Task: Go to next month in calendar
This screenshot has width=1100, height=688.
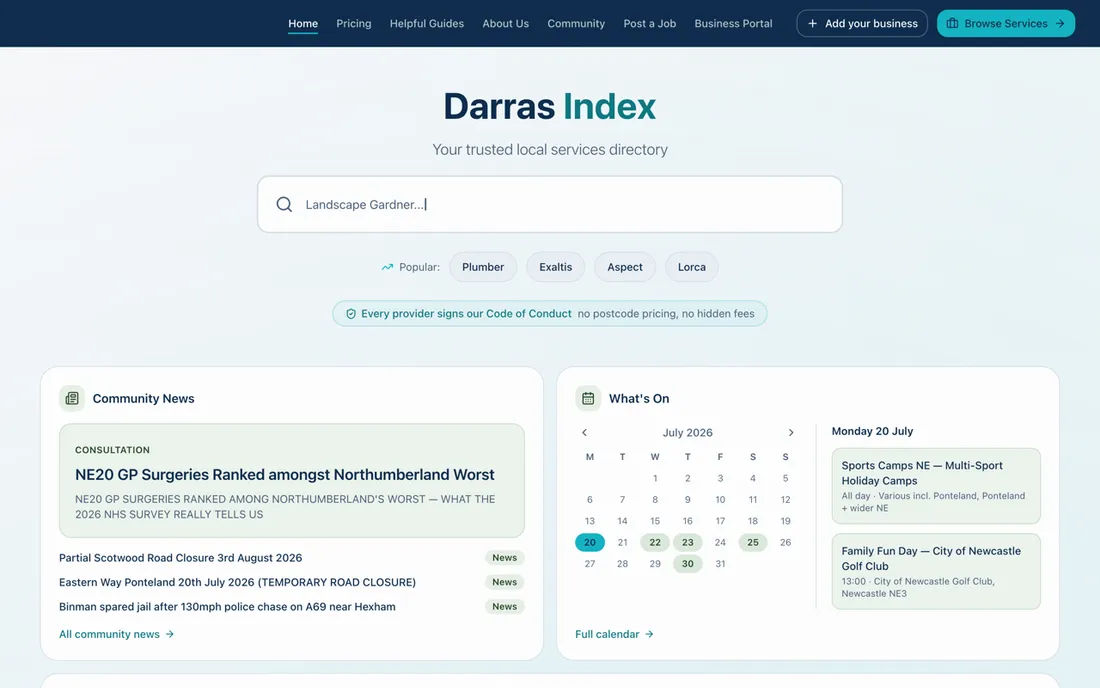Action: pos(791,432)
